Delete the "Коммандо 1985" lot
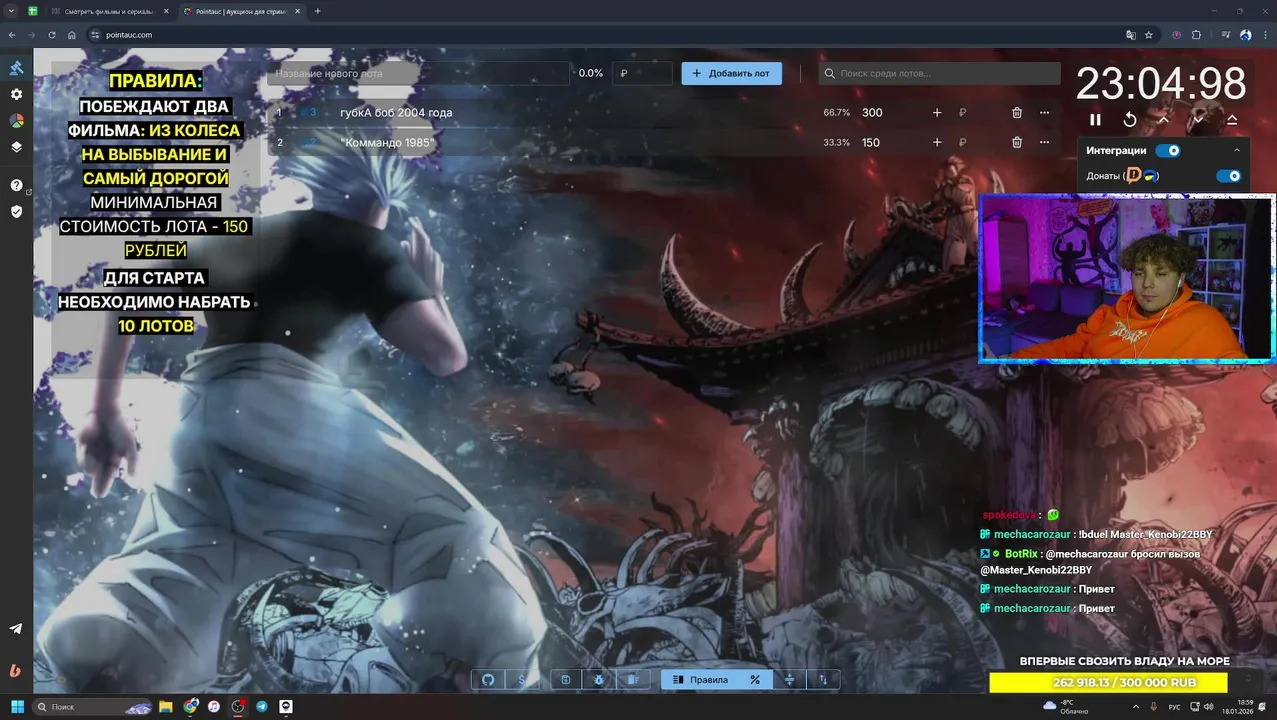1277x720 pixels. (1017, 143)
